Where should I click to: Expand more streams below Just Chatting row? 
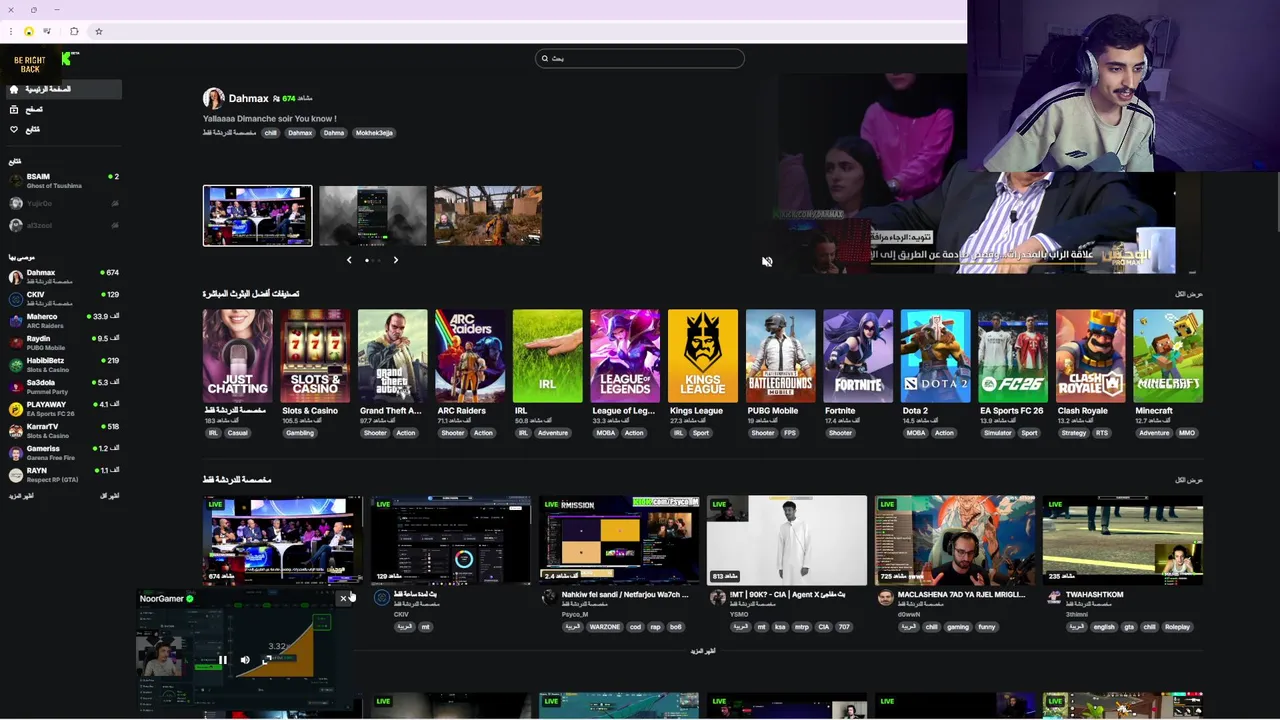[703, 651]
